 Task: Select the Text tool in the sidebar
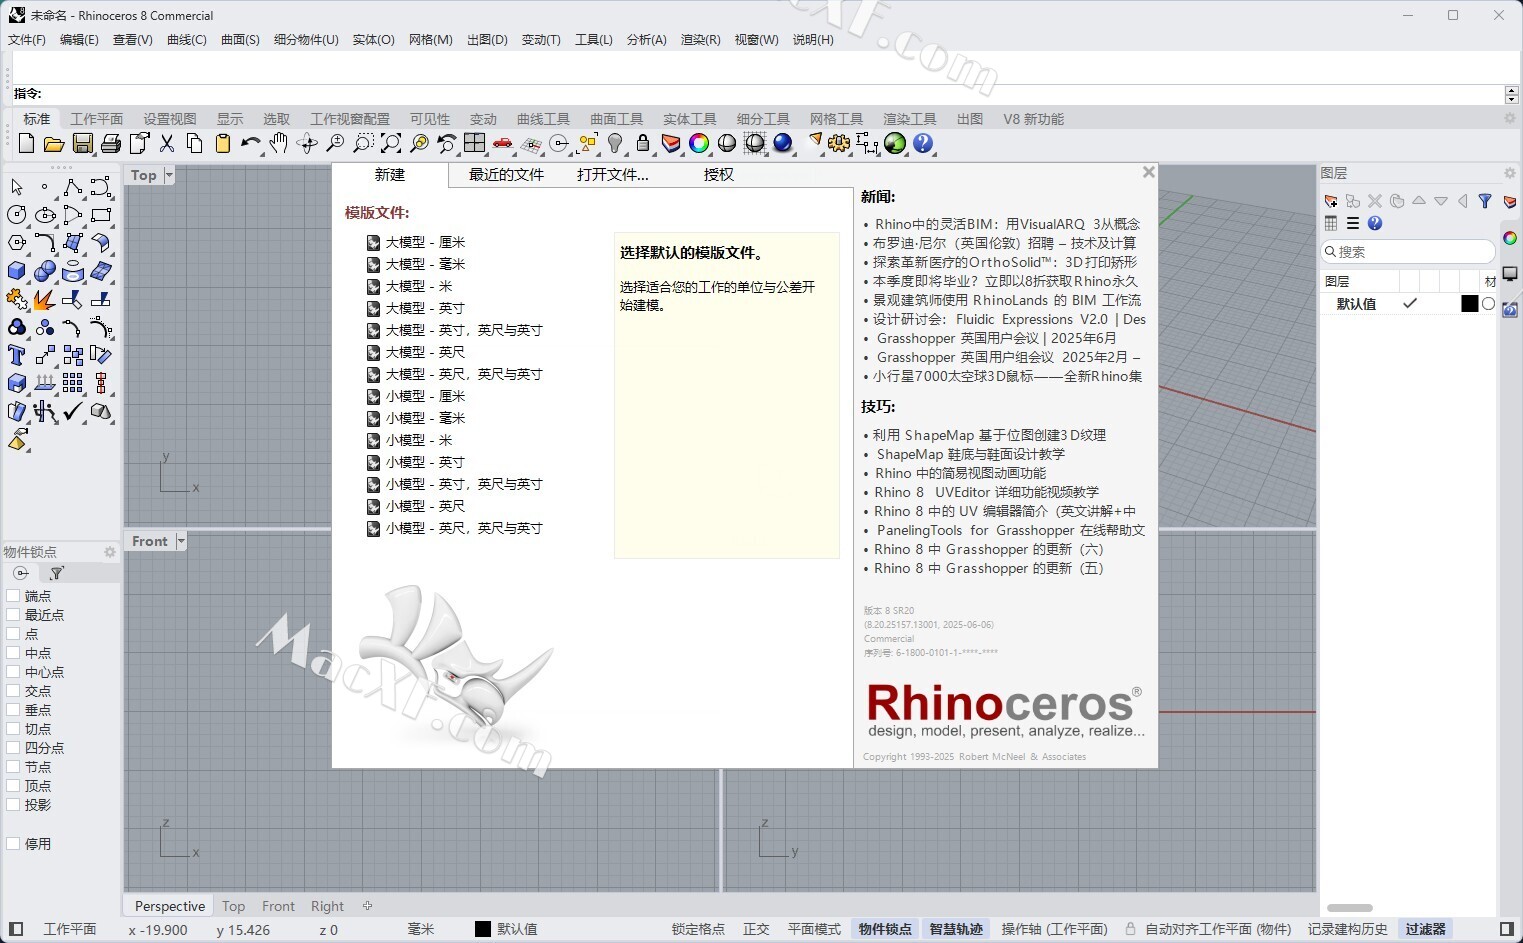click(17, 355)
